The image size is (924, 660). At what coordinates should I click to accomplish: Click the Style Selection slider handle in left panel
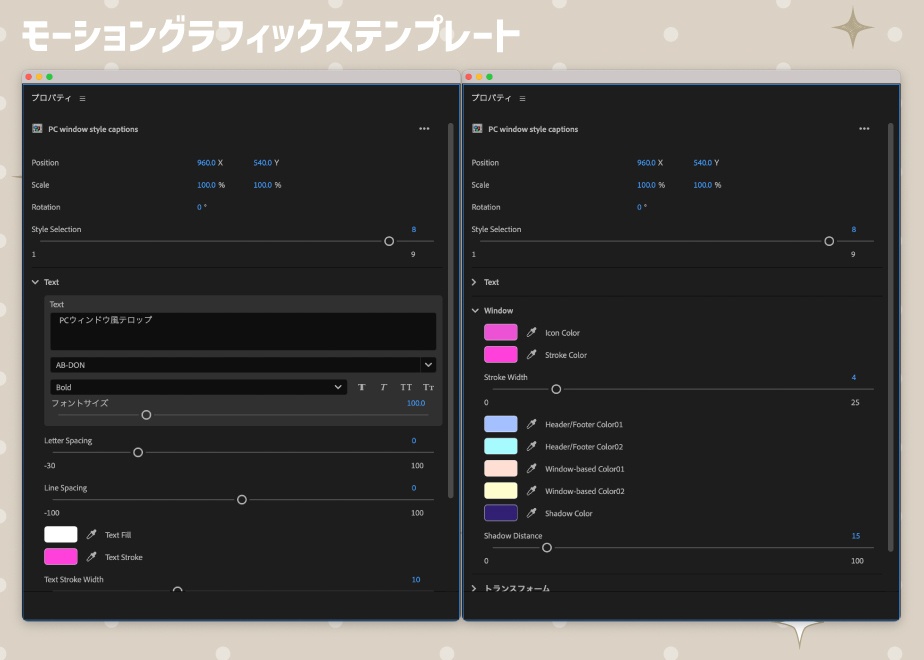(389, 241)
